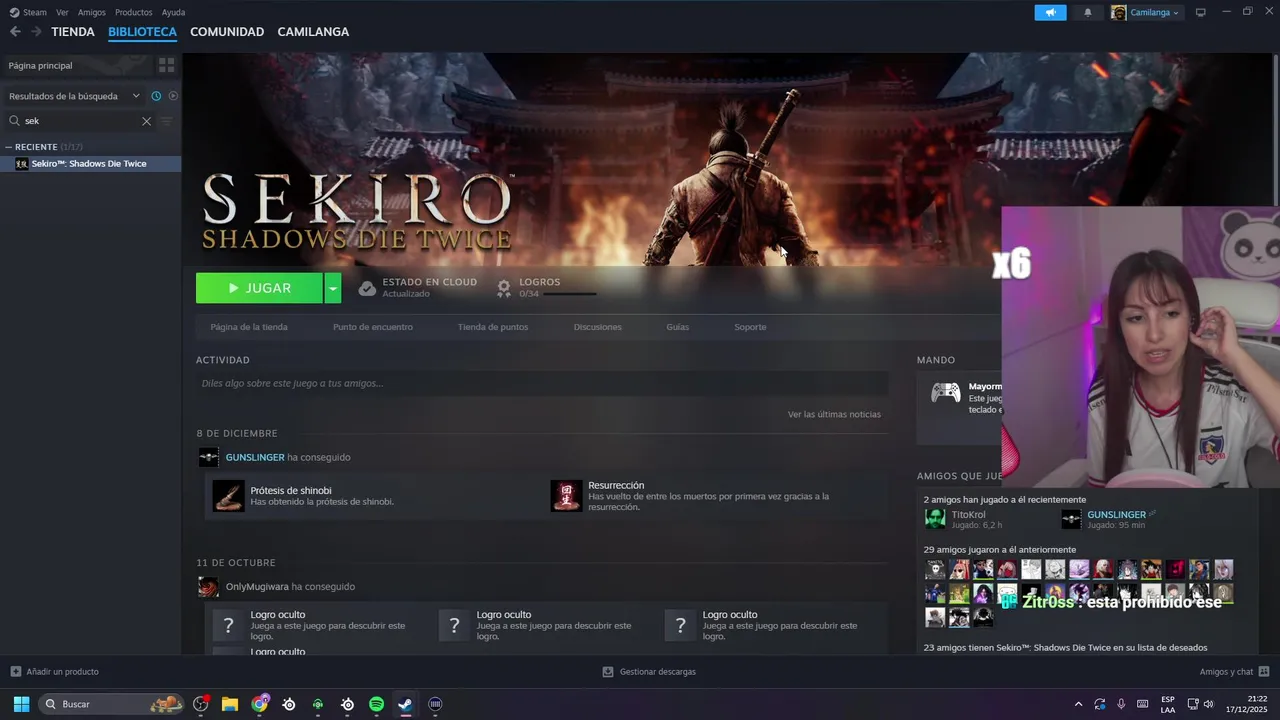Screen dimensions: 1280x720
Task: Open the notifications bell
Action: (1088, 12)
